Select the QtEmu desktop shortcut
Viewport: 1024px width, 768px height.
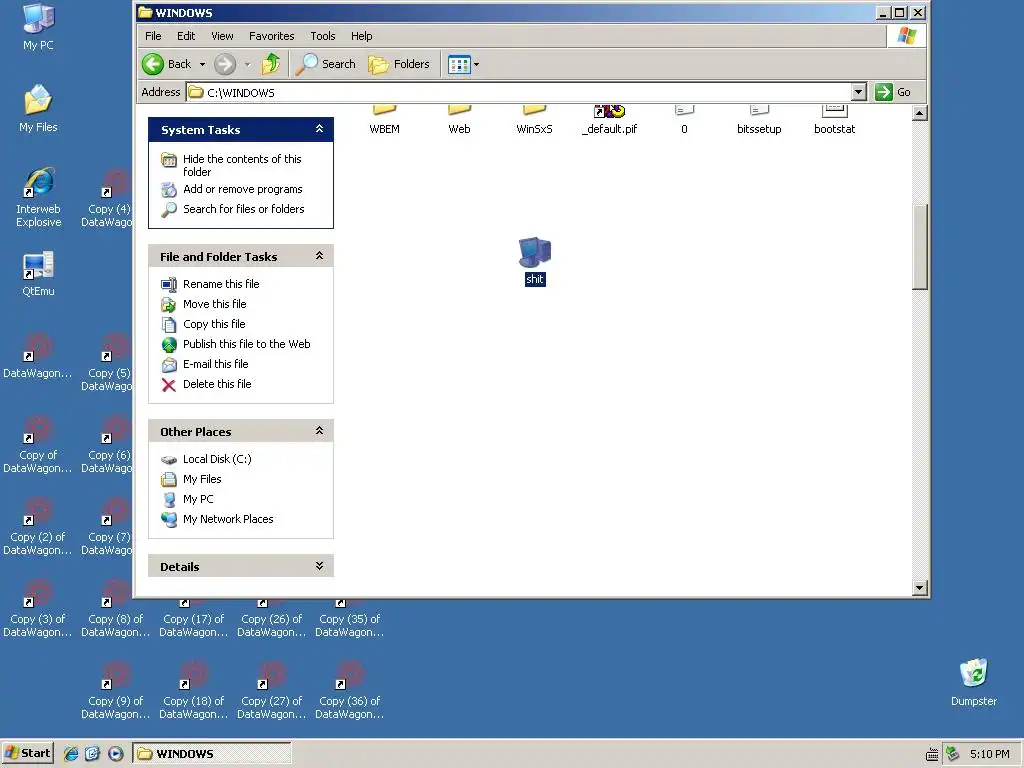tap(39, 273)
